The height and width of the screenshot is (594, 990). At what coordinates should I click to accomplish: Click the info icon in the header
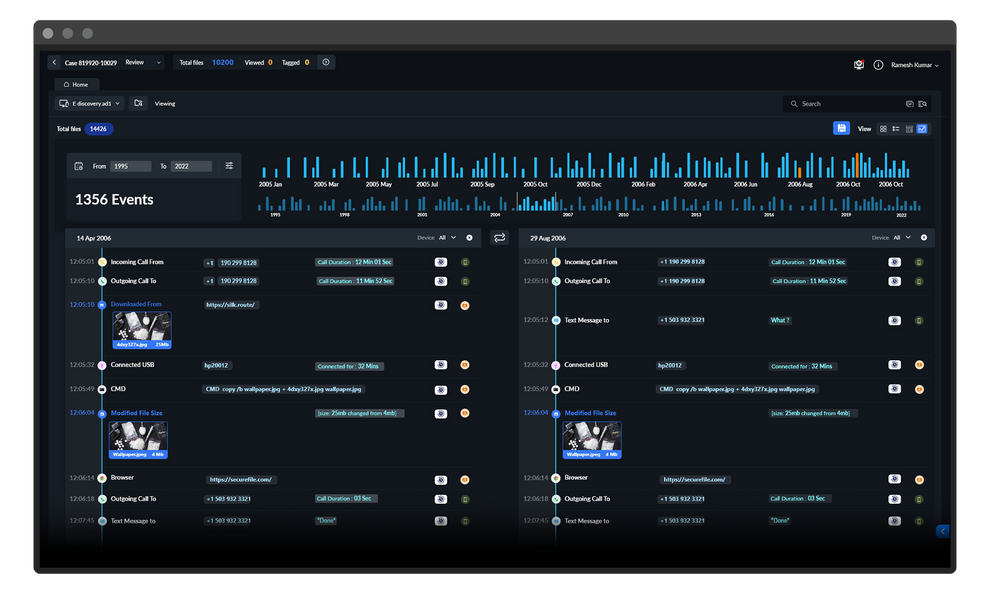(878, 64)
